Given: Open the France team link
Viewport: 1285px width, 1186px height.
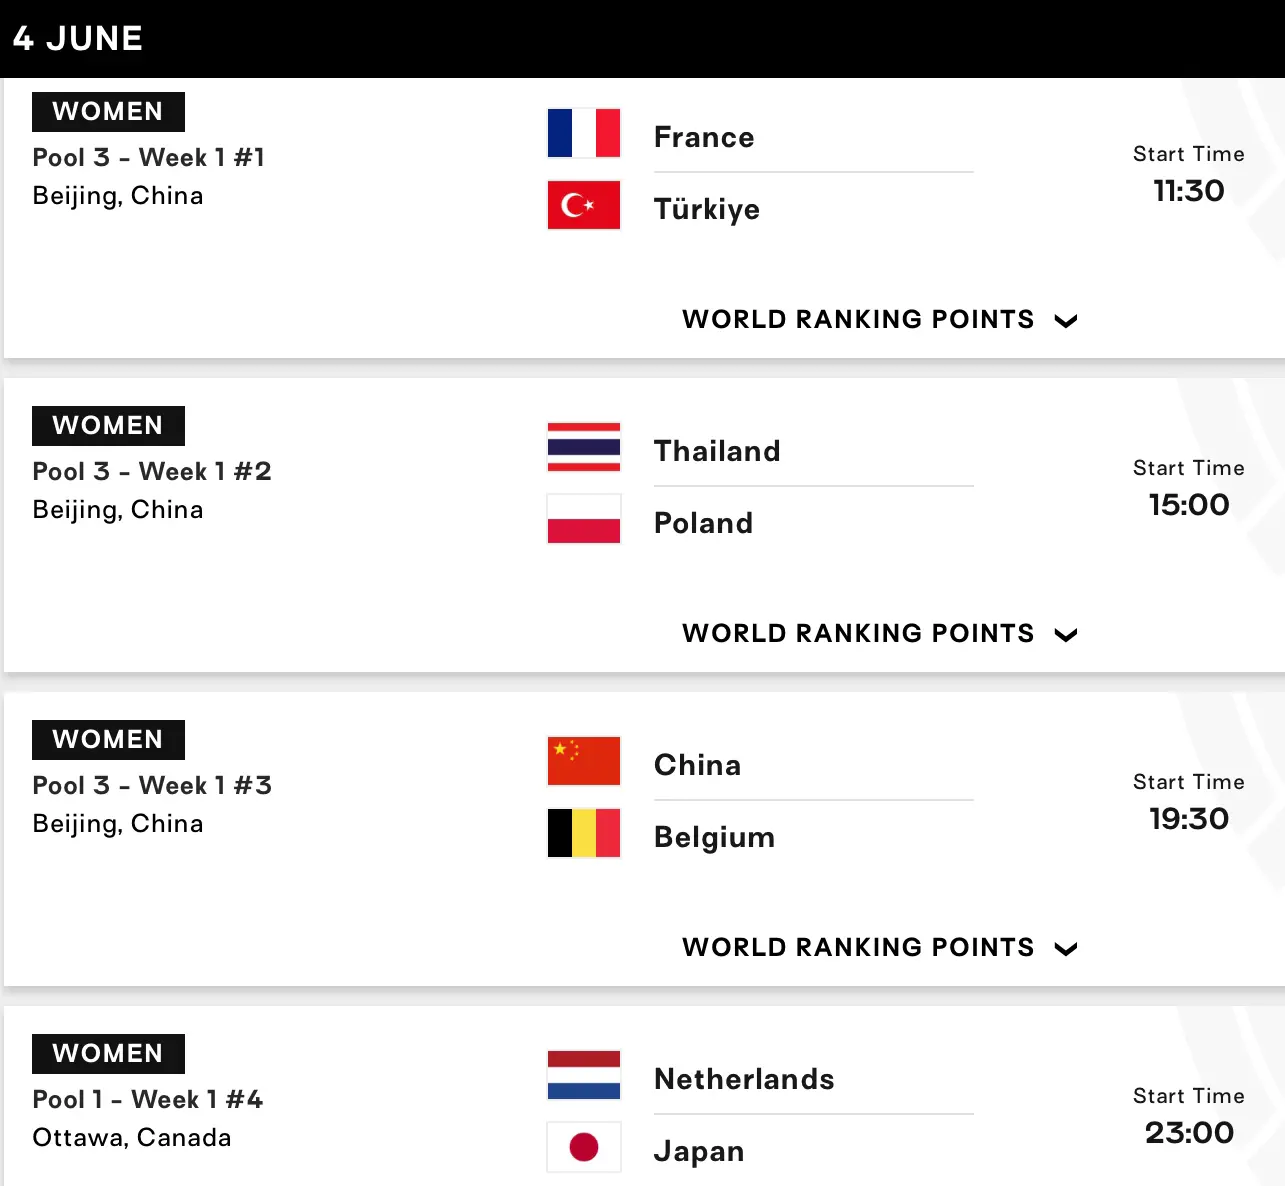Looking at the screenshot, I should (704, 137).
